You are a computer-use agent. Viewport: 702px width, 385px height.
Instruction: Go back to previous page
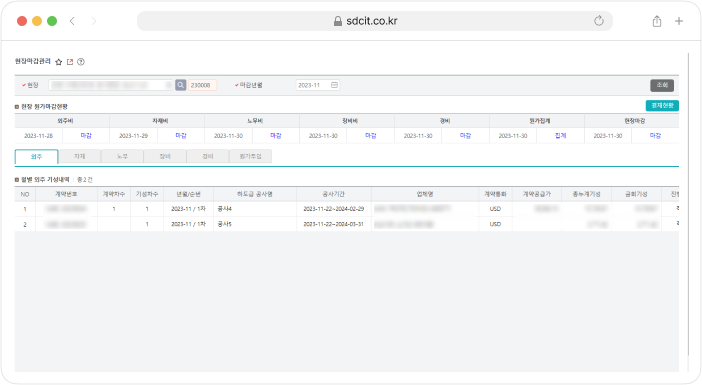click(x=72, y=21)
